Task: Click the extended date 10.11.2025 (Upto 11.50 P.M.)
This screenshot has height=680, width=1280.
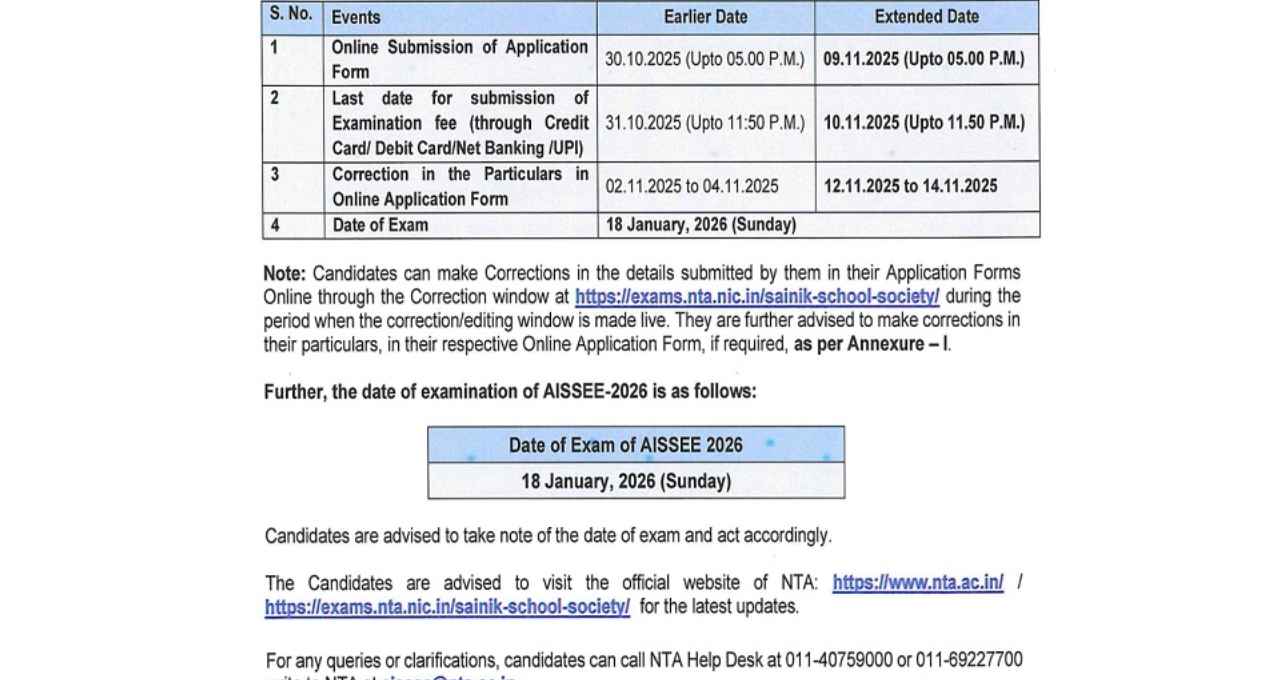Action: pos(923,123)
